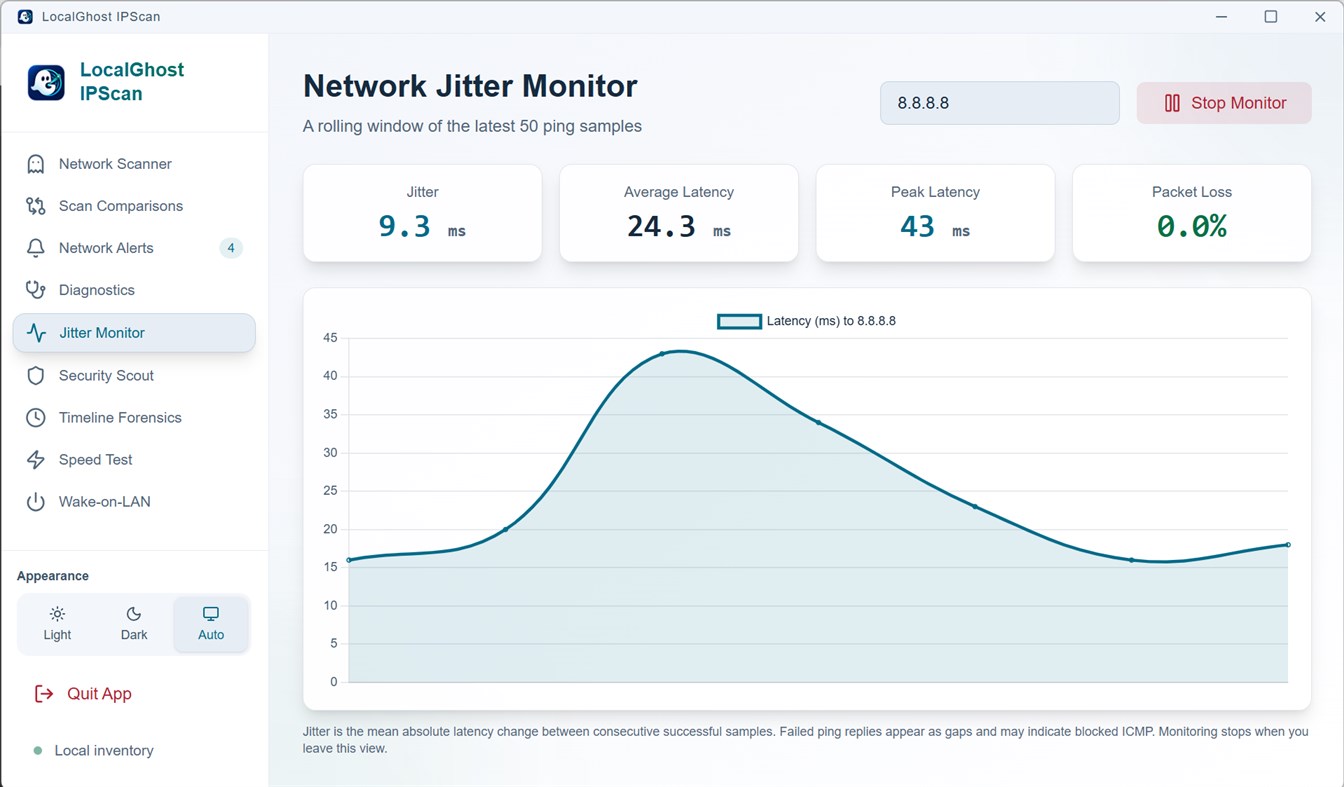Click the 8.8.8.8 target host field
The height and width of the screenshot is (787, 1344).
tap(1000, 103)
